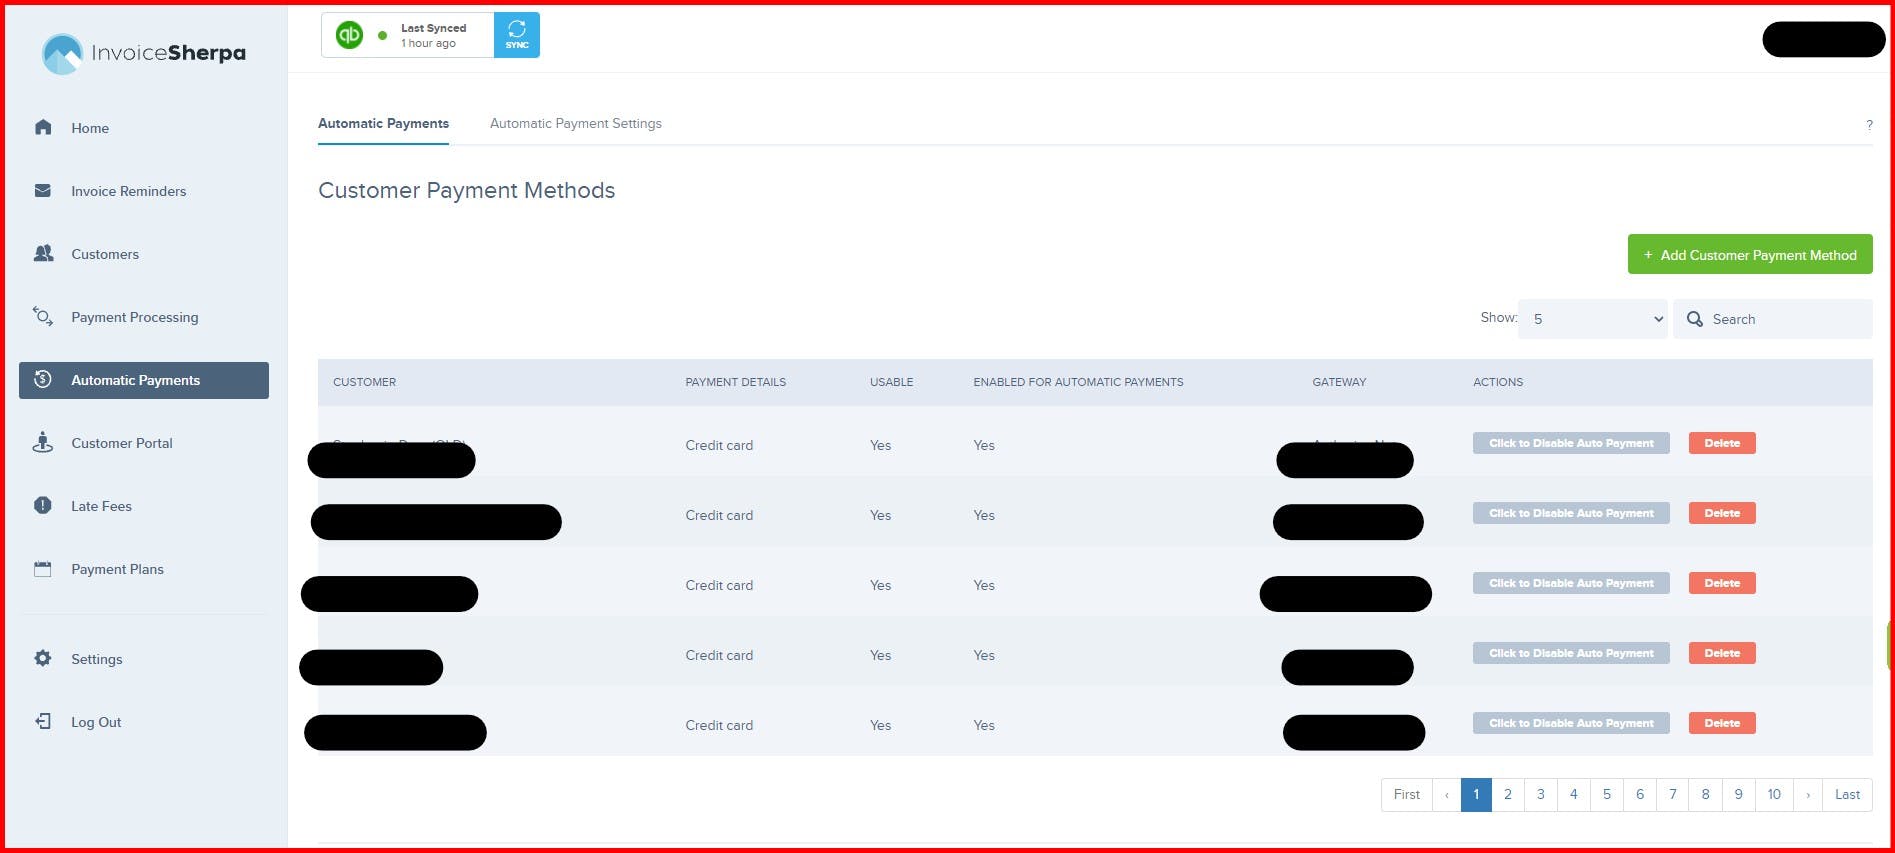Image resolution: width=1895 pixels, height=853 pixels.
Task: Go to page 5
Action: point(1607,795)
